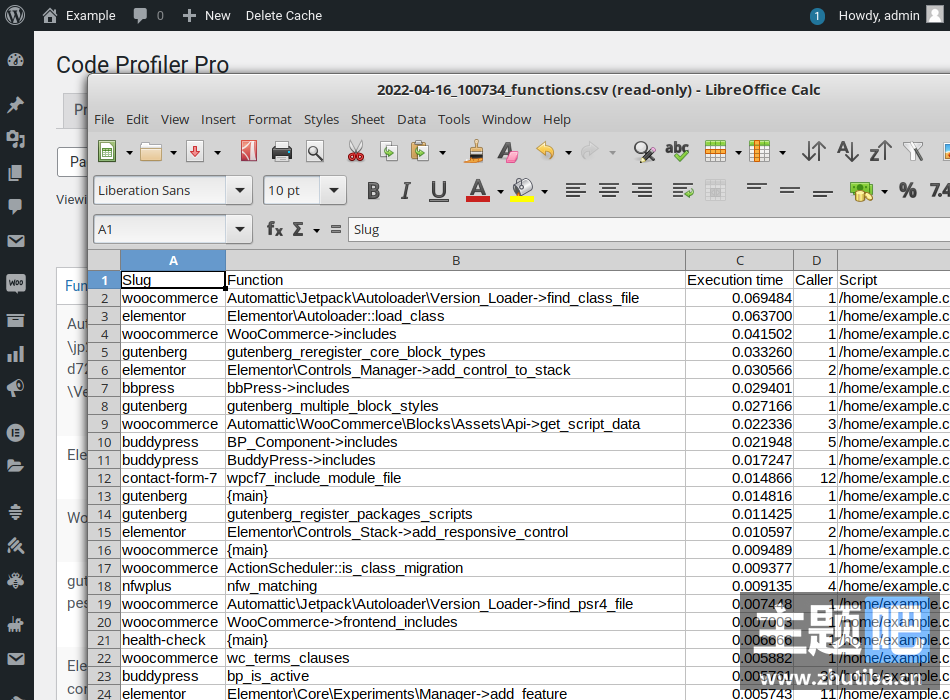
Task: Select row 5 header
Action: coord(104,352)
